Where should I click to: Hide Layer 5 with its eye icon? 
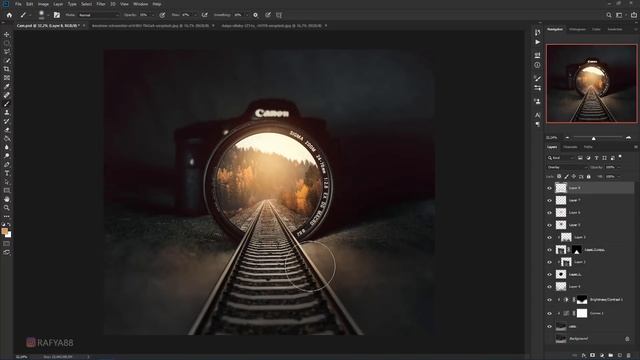(x=549, y=225)
